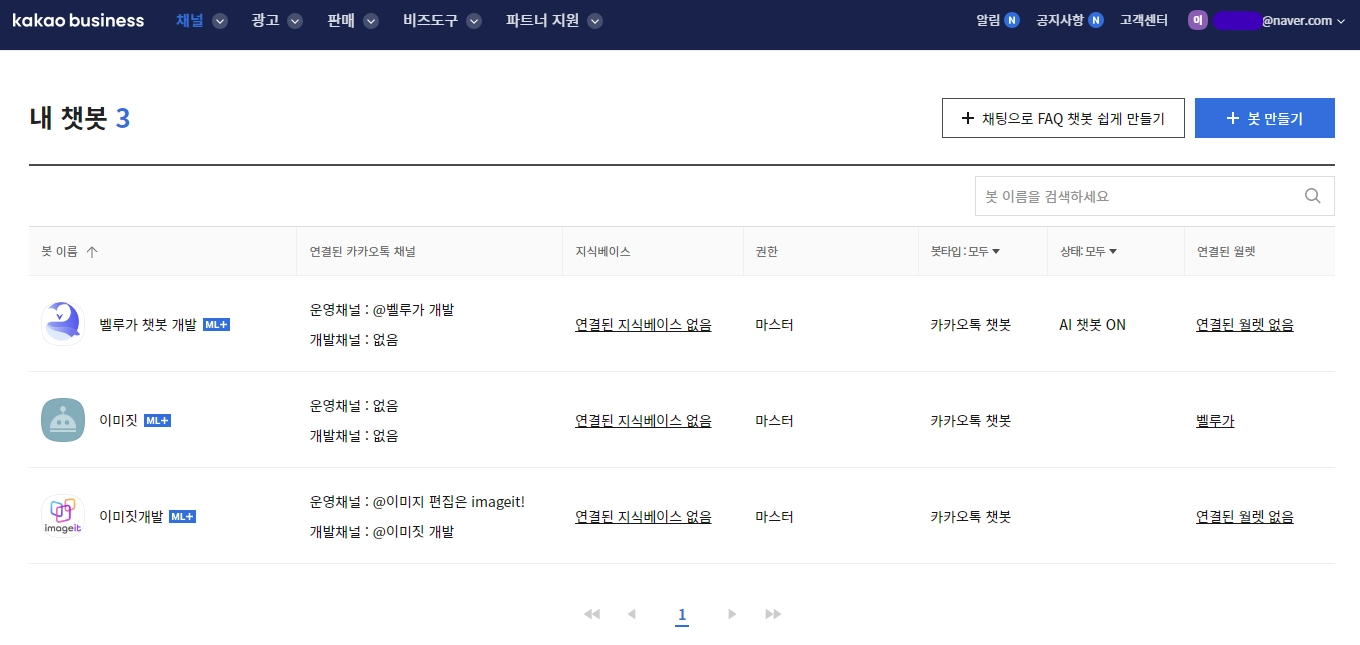This screenshot has width=1360, height=645.
Task: Click 연결된 지식베이스 없음 for 이미짓 row
Action: coord(643,421)
